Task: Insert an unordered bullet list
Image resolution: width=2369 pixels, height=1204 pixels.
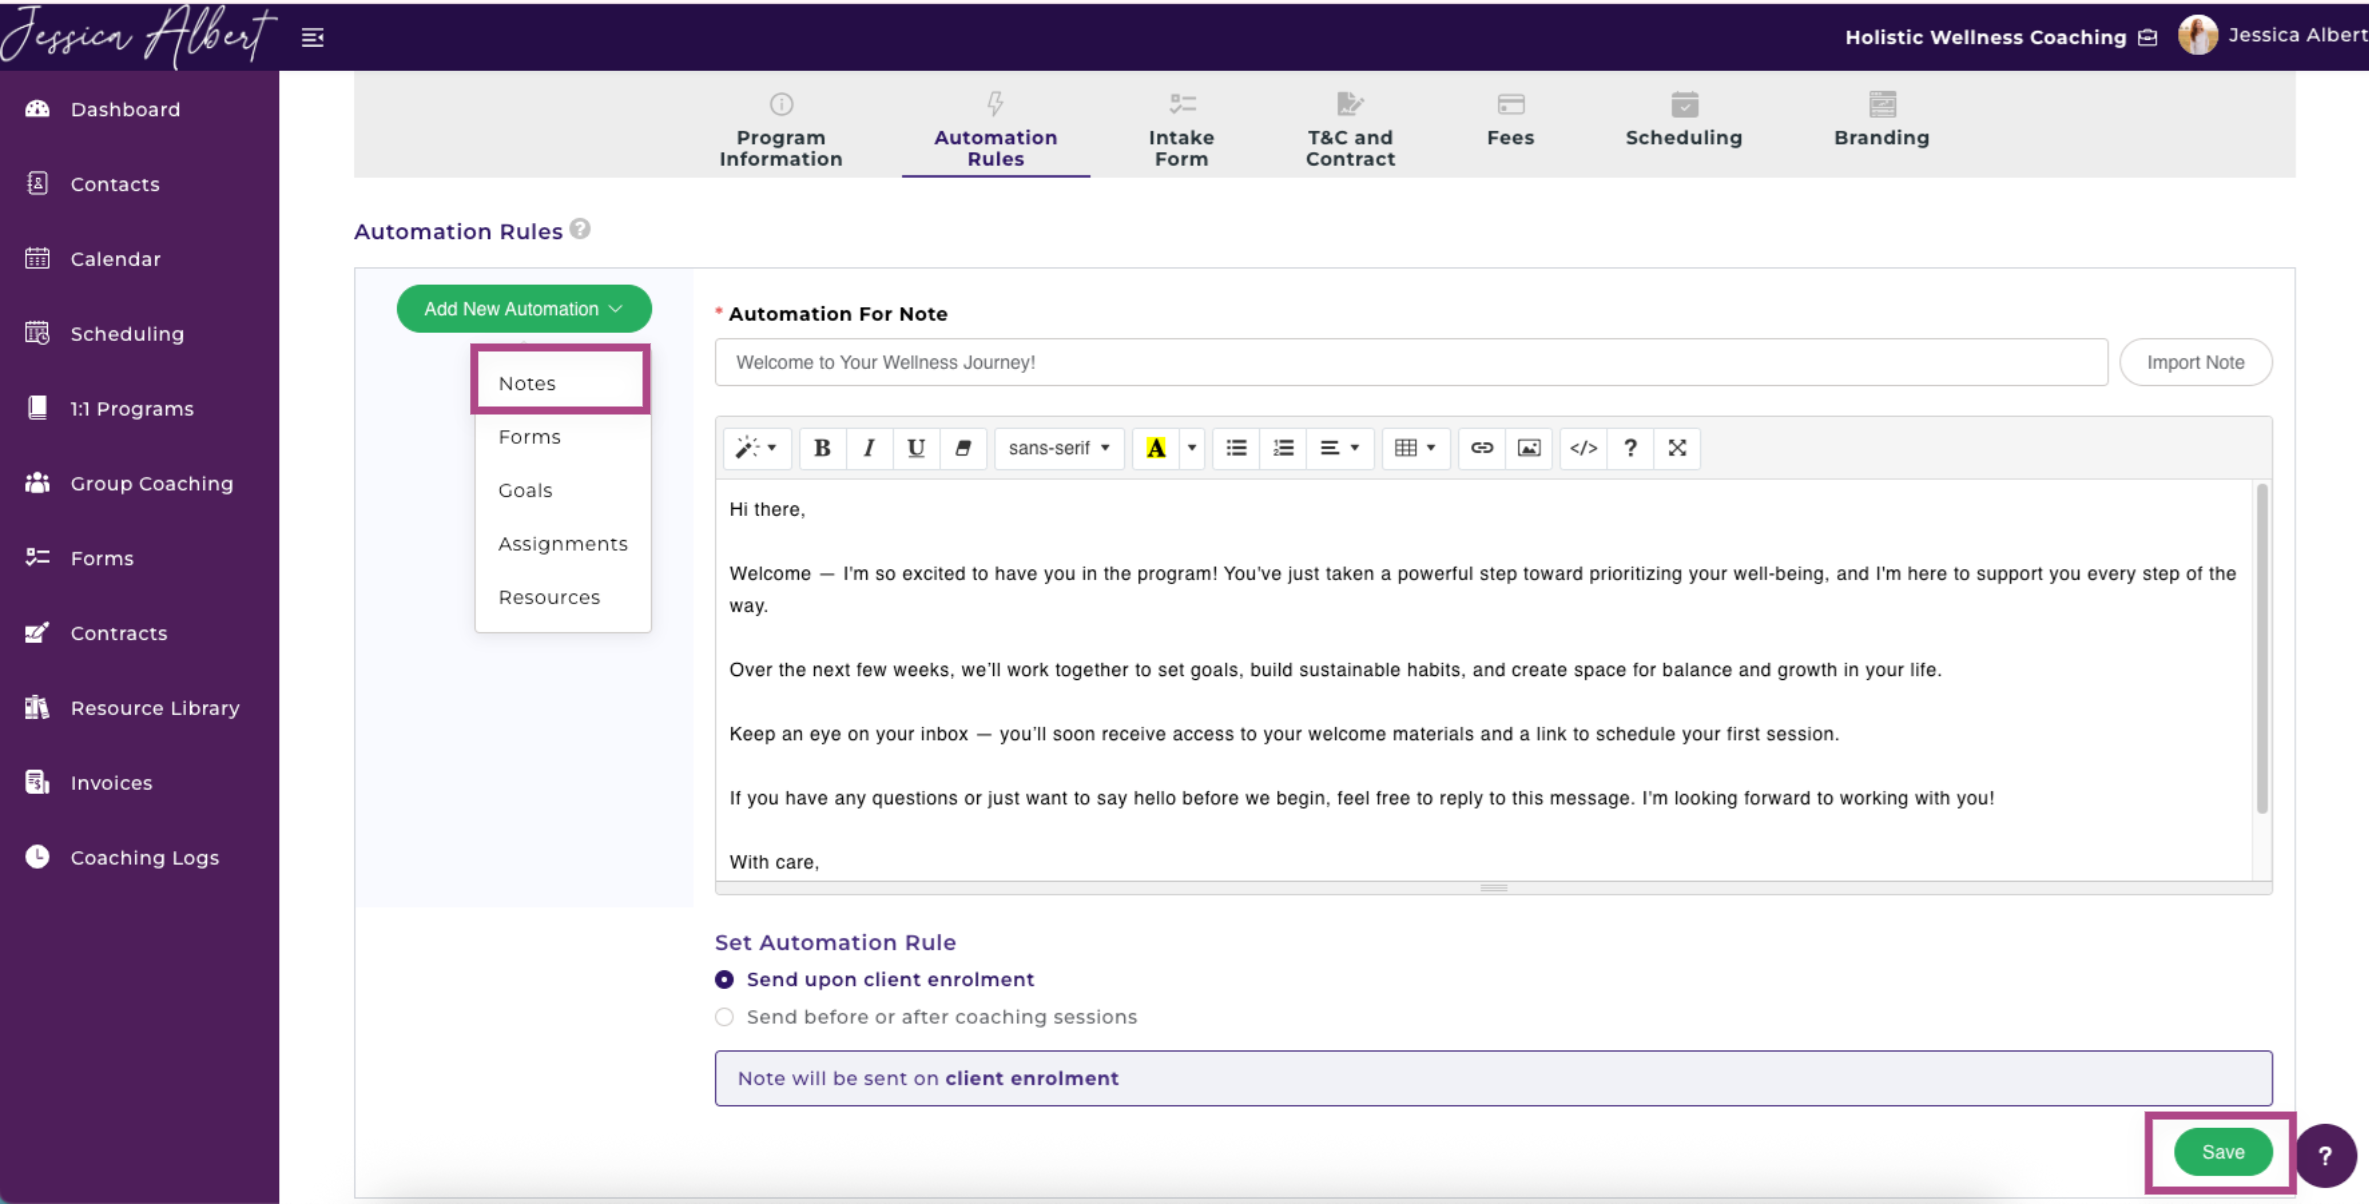Action: [1236, 448]
